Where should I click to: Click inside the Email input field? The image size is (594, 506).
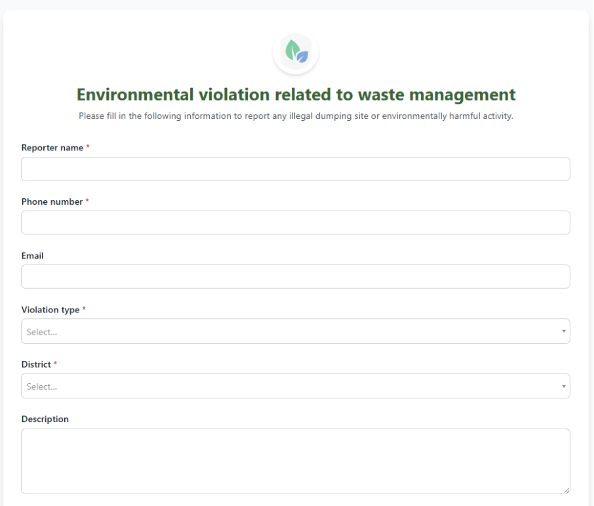tap(295, 276)
